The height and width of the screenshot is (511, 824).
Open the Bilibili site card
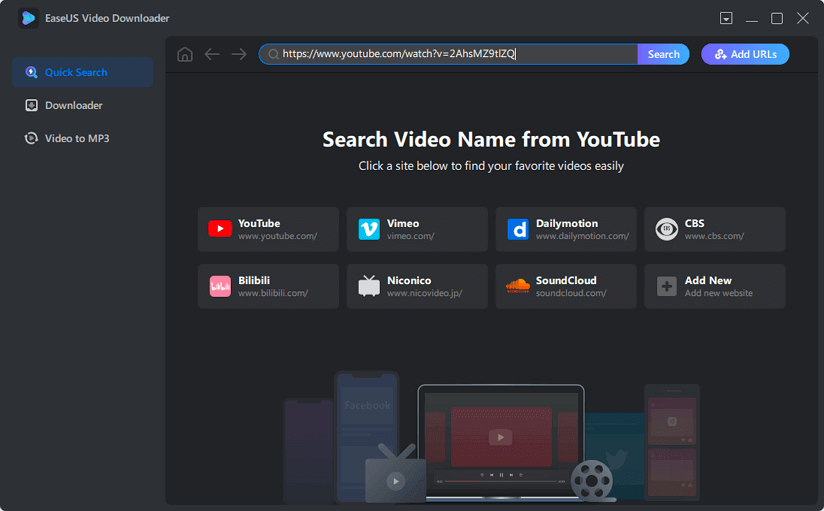pos(269,287)
